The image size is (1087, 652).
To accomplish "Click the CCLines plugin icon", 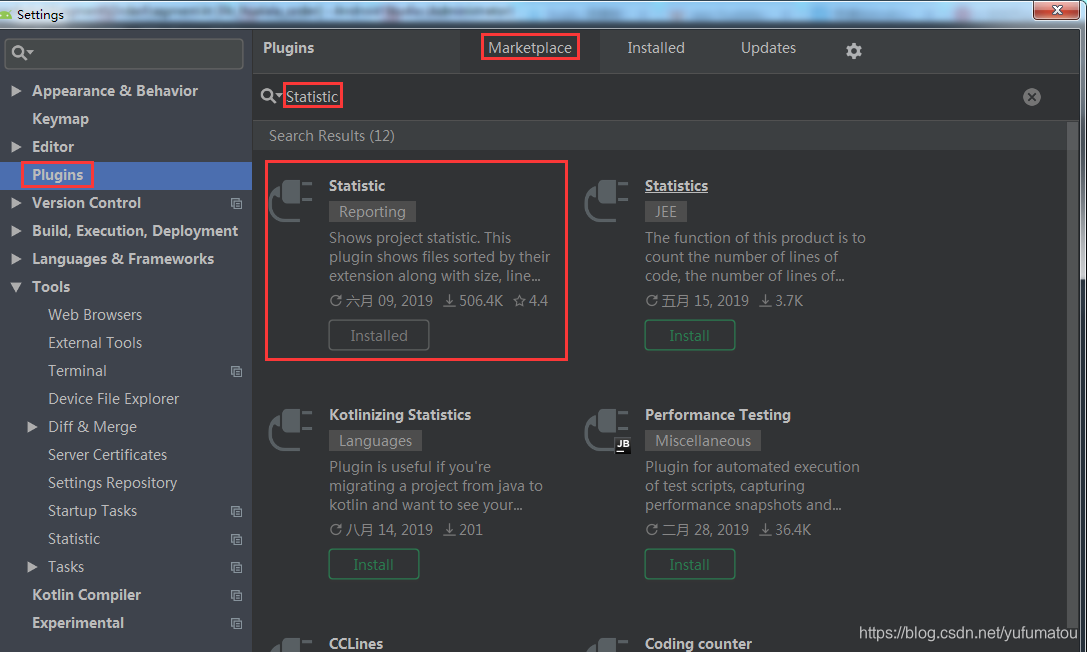I will (290, 645).
